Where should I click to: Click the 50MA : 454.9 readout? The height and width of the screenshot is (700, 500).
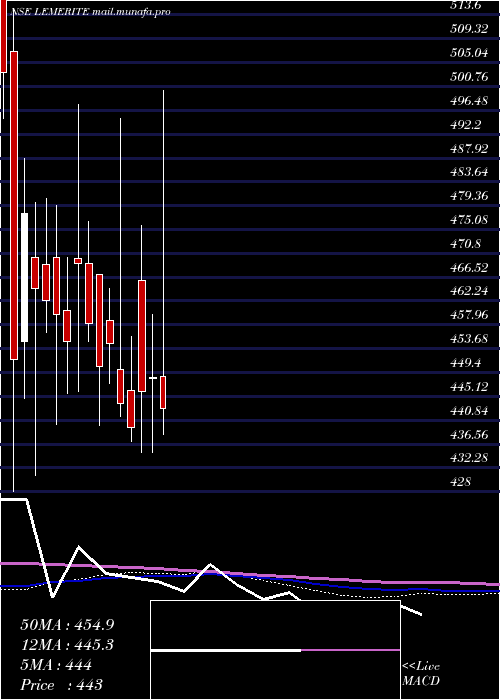tap(67, 625)
